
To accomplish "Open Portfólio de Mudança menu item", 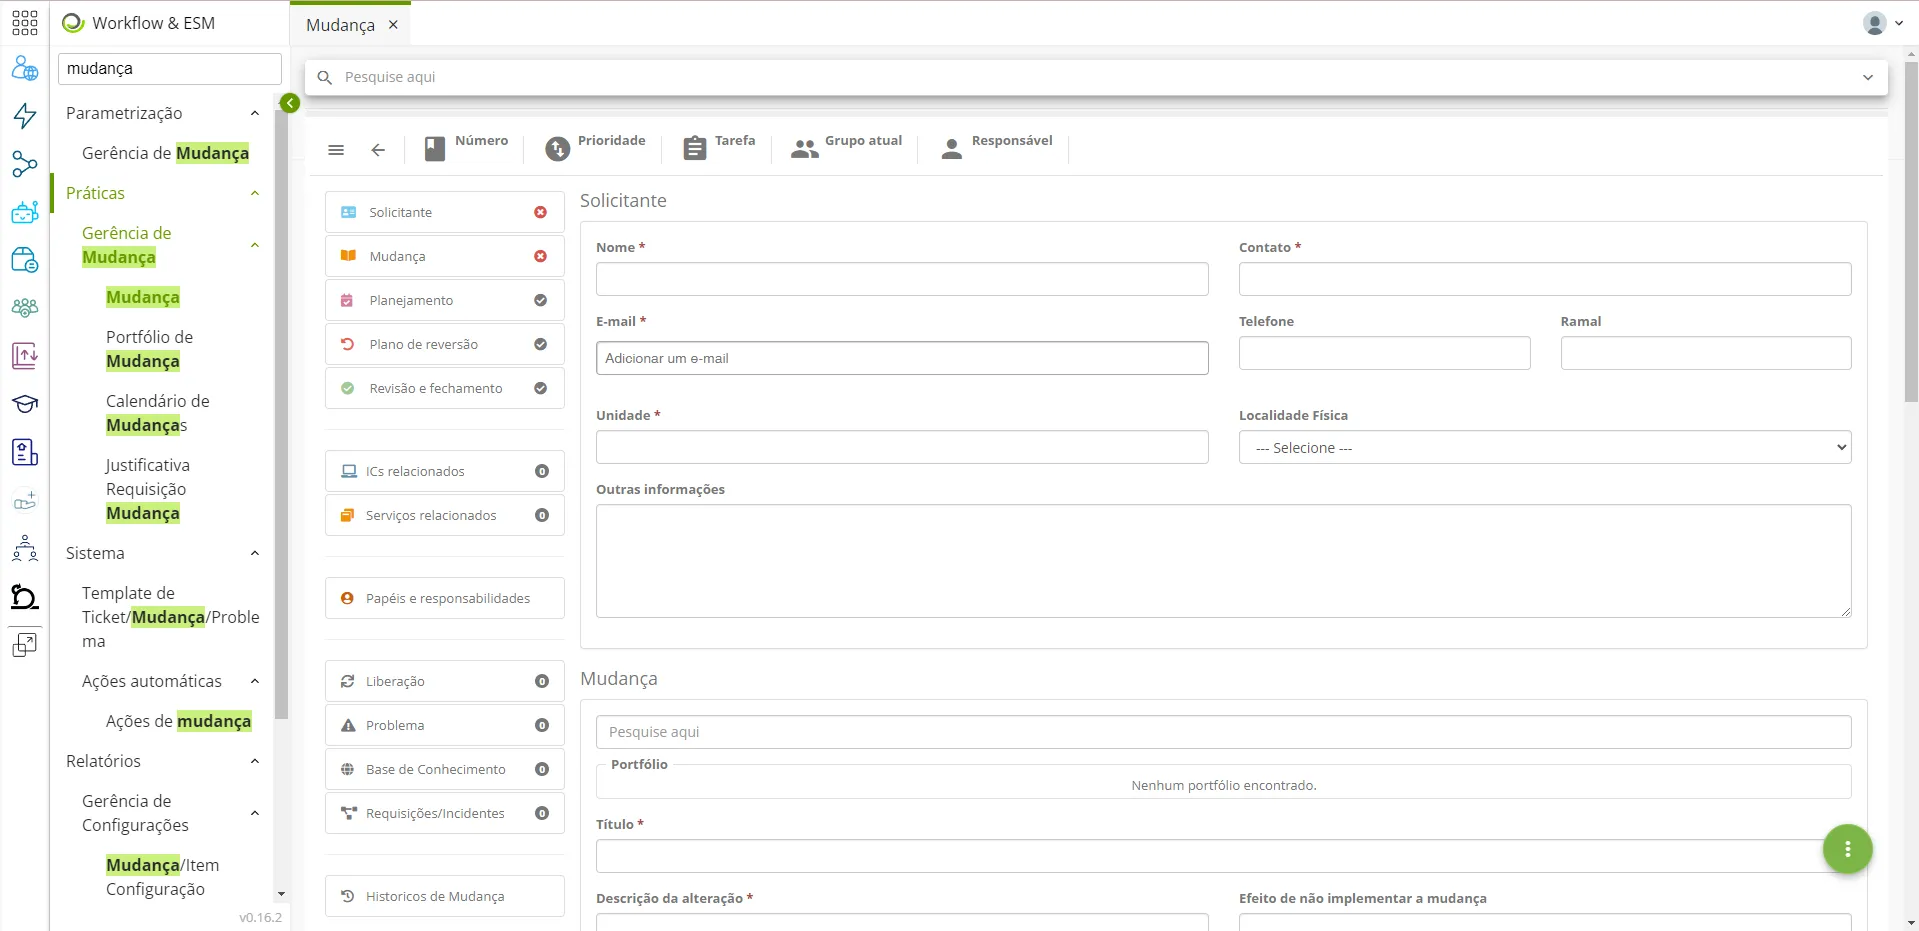I will [150, 349].
